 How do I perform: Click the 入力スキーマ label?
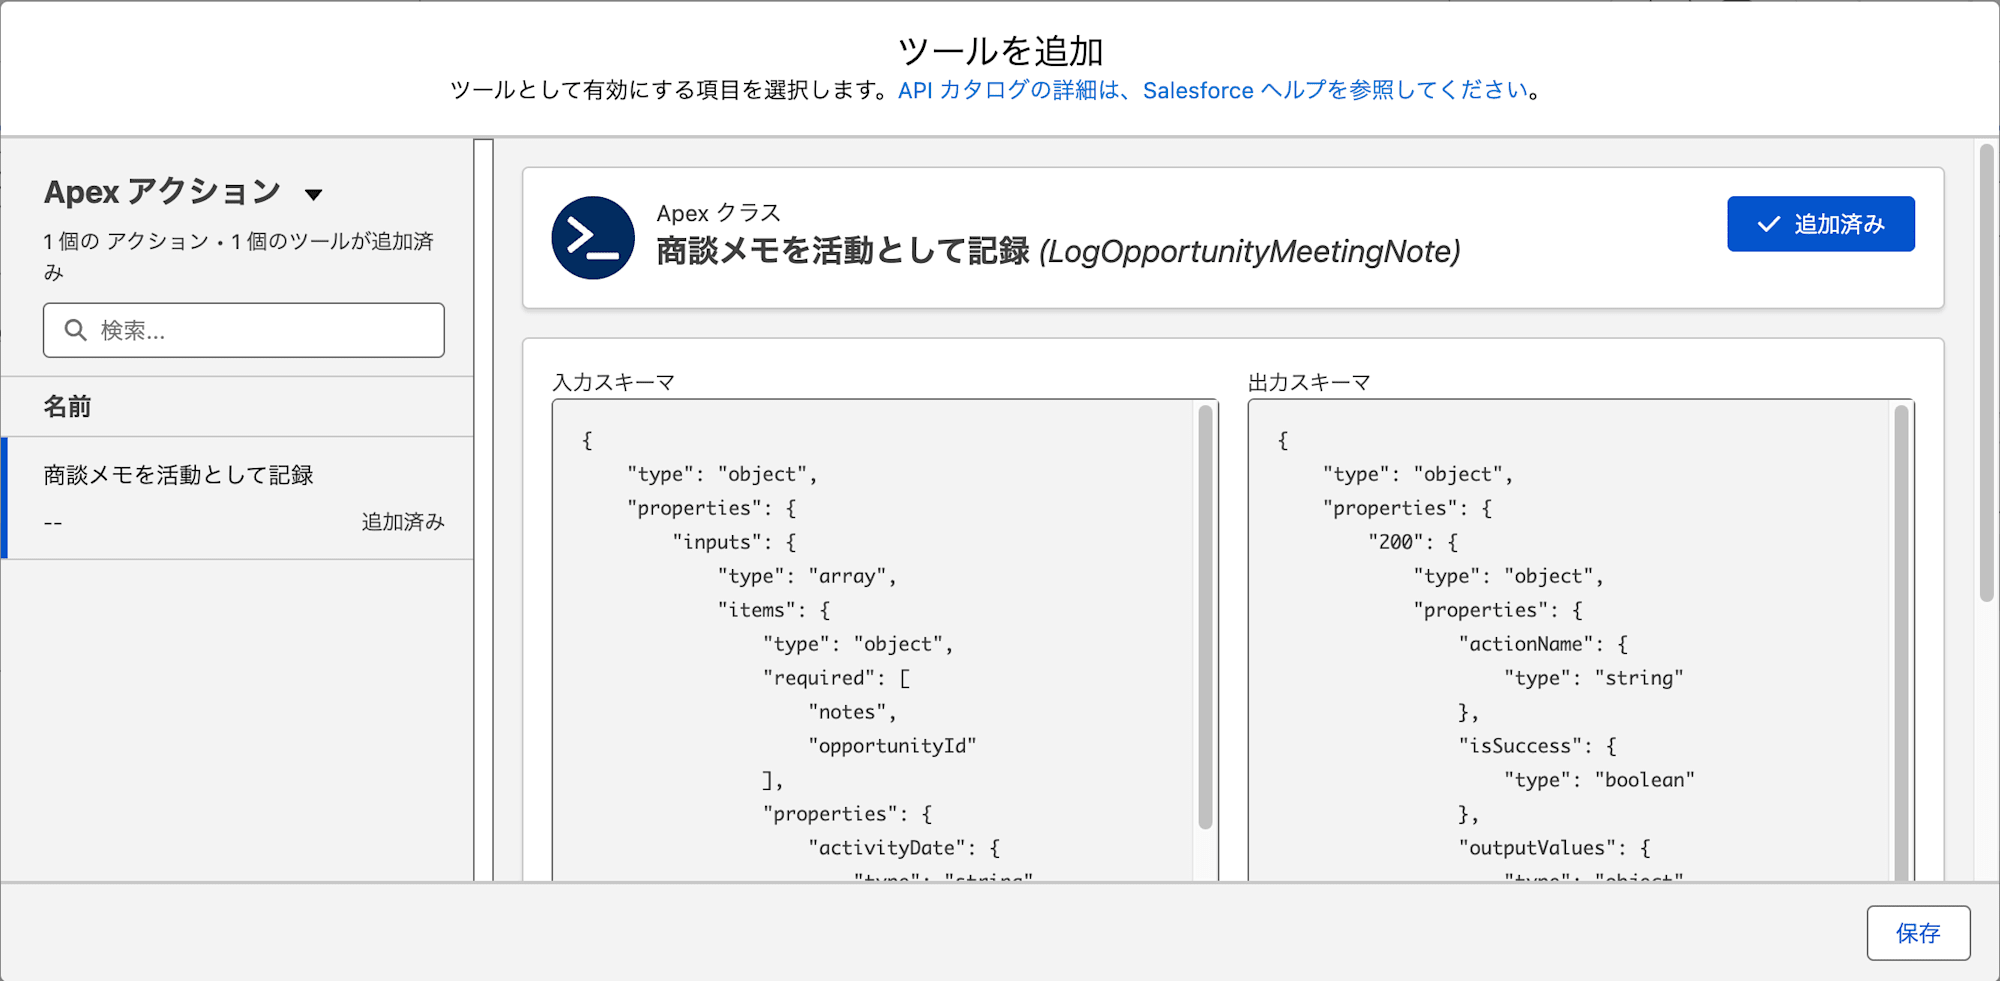(613, 382)
